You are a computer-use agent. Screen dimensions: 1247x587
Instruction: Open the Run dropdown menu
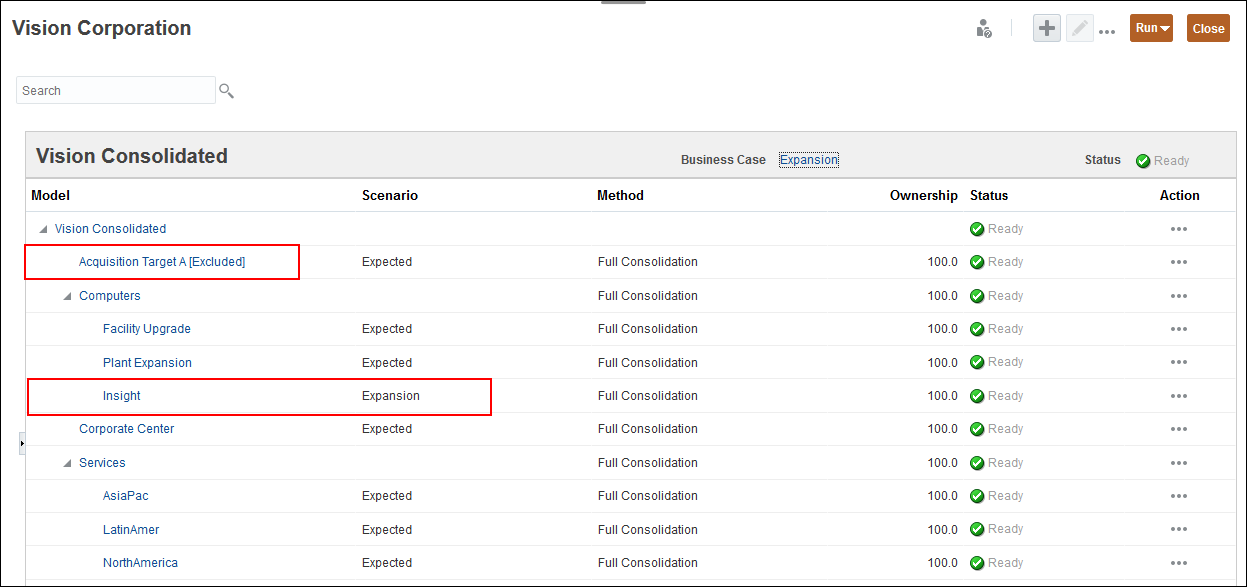[x=1151, y=28]
